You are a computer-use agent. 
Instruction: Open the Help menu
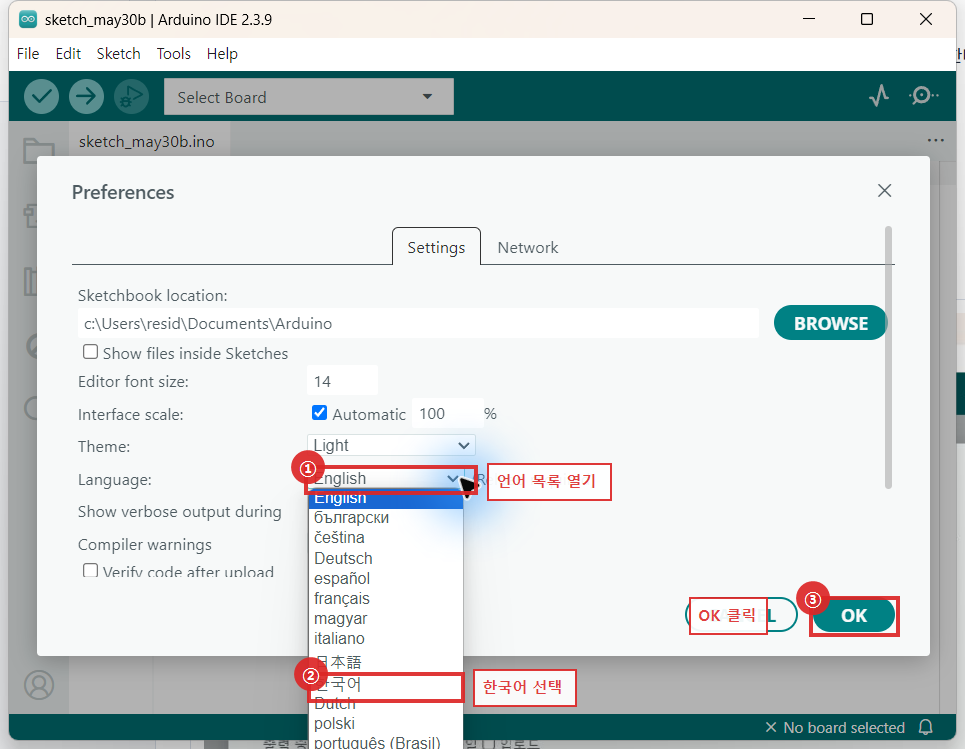coord(222,54)
